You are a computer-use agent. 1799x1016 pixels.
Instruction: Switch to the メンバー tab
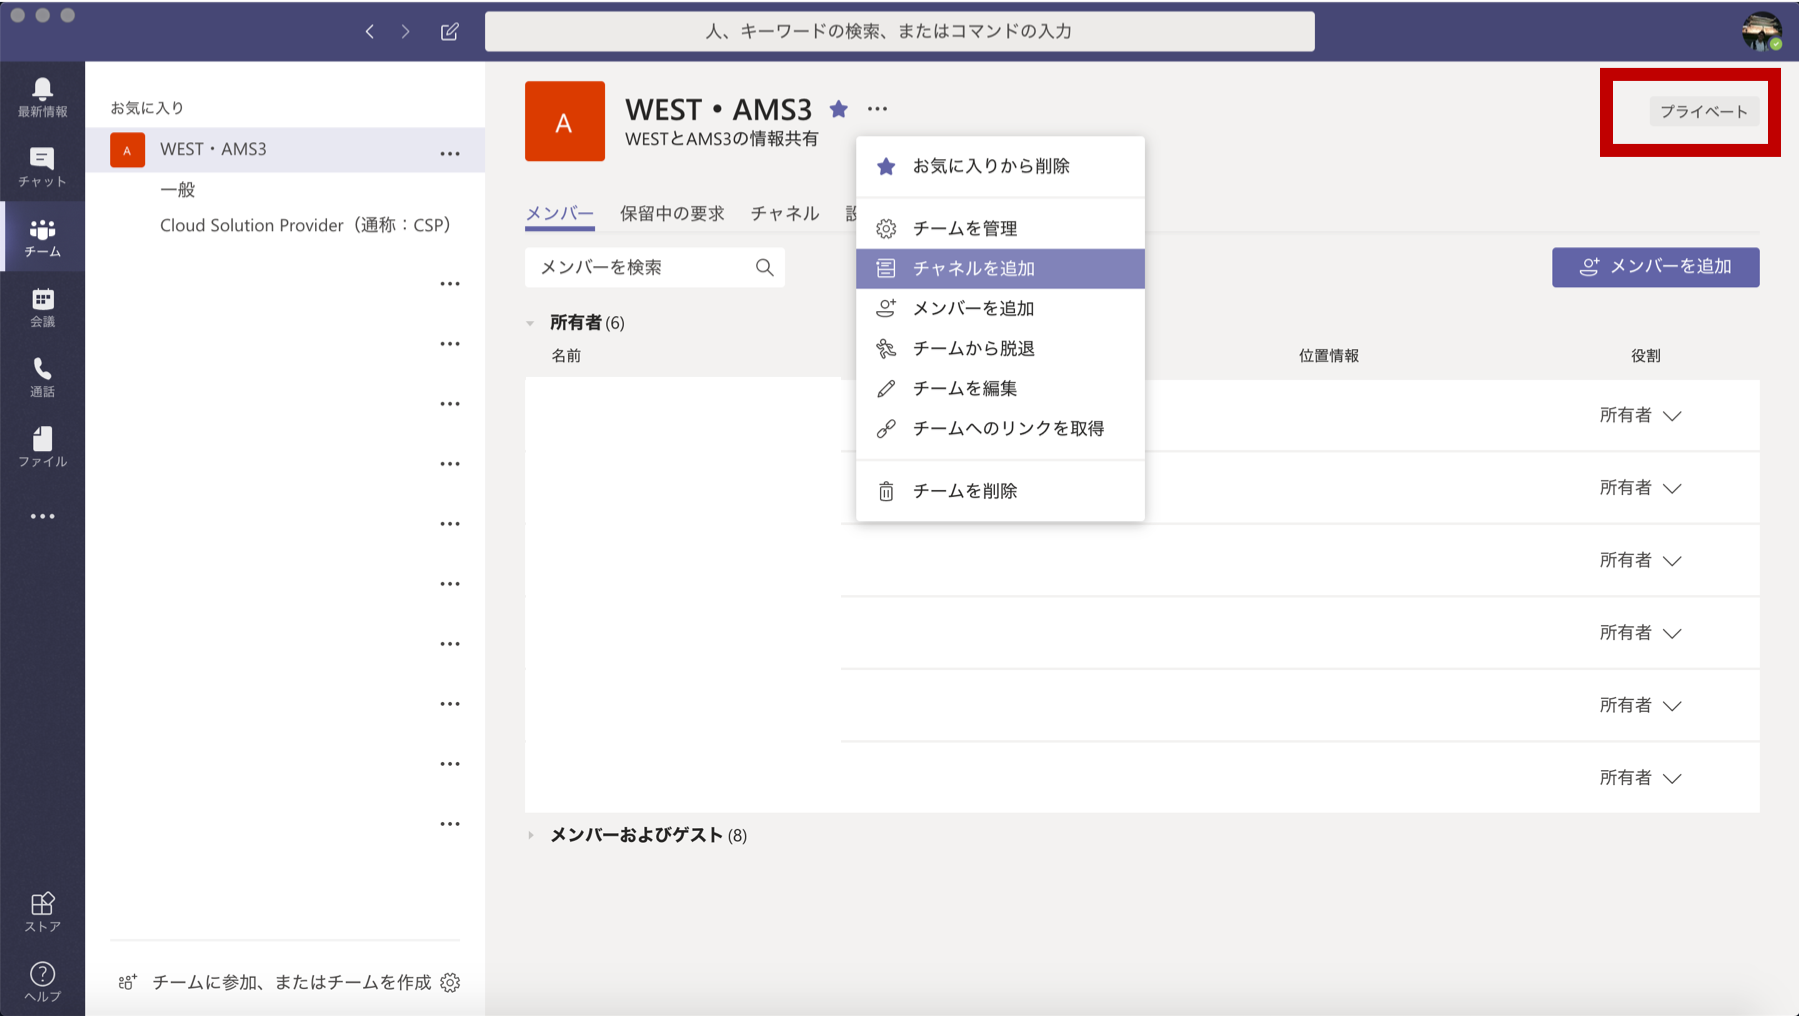(559, 213)
